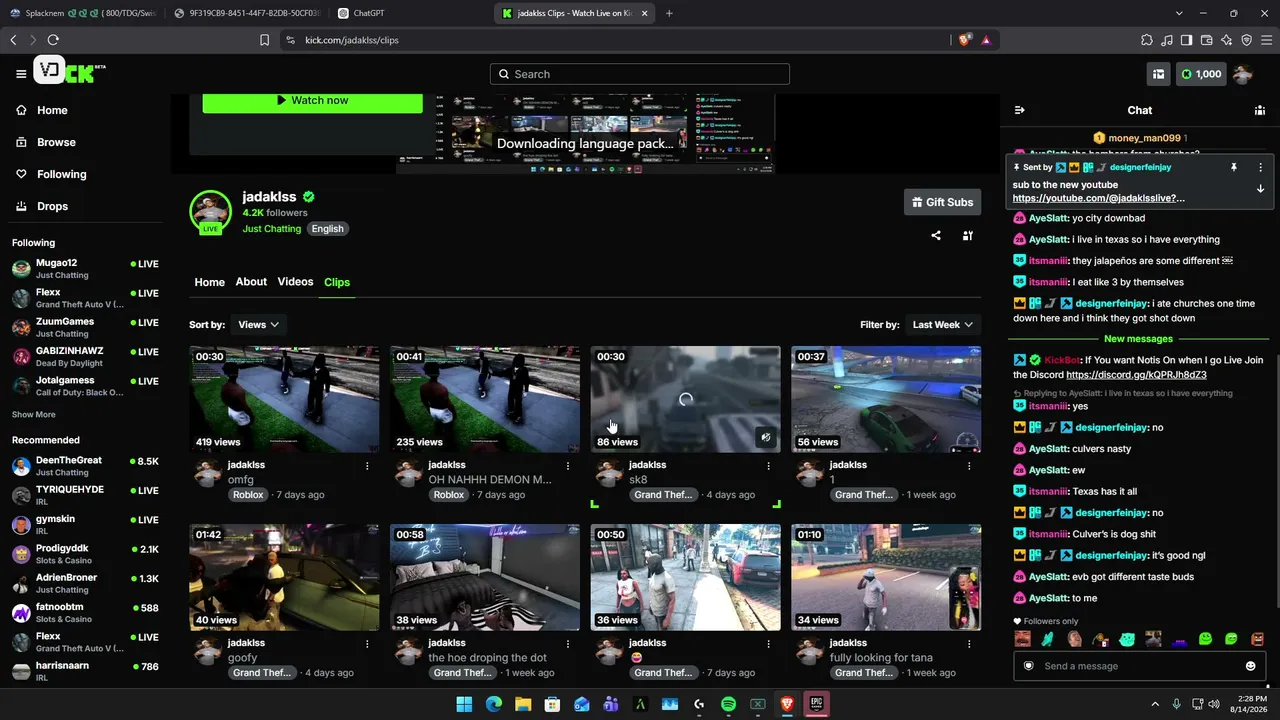1280x720 pixels.
Task: Open Following from the sidebar
Action: 51,174
